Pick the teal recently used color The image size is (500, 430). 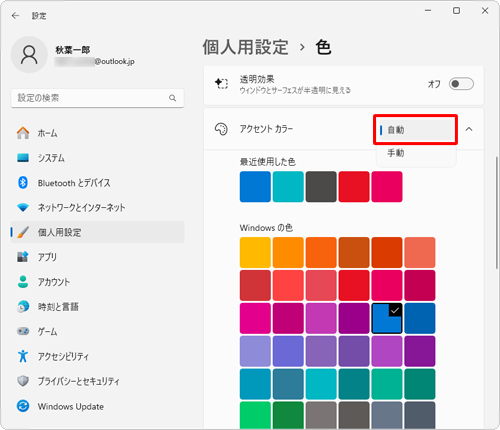[x=288, y=187]
